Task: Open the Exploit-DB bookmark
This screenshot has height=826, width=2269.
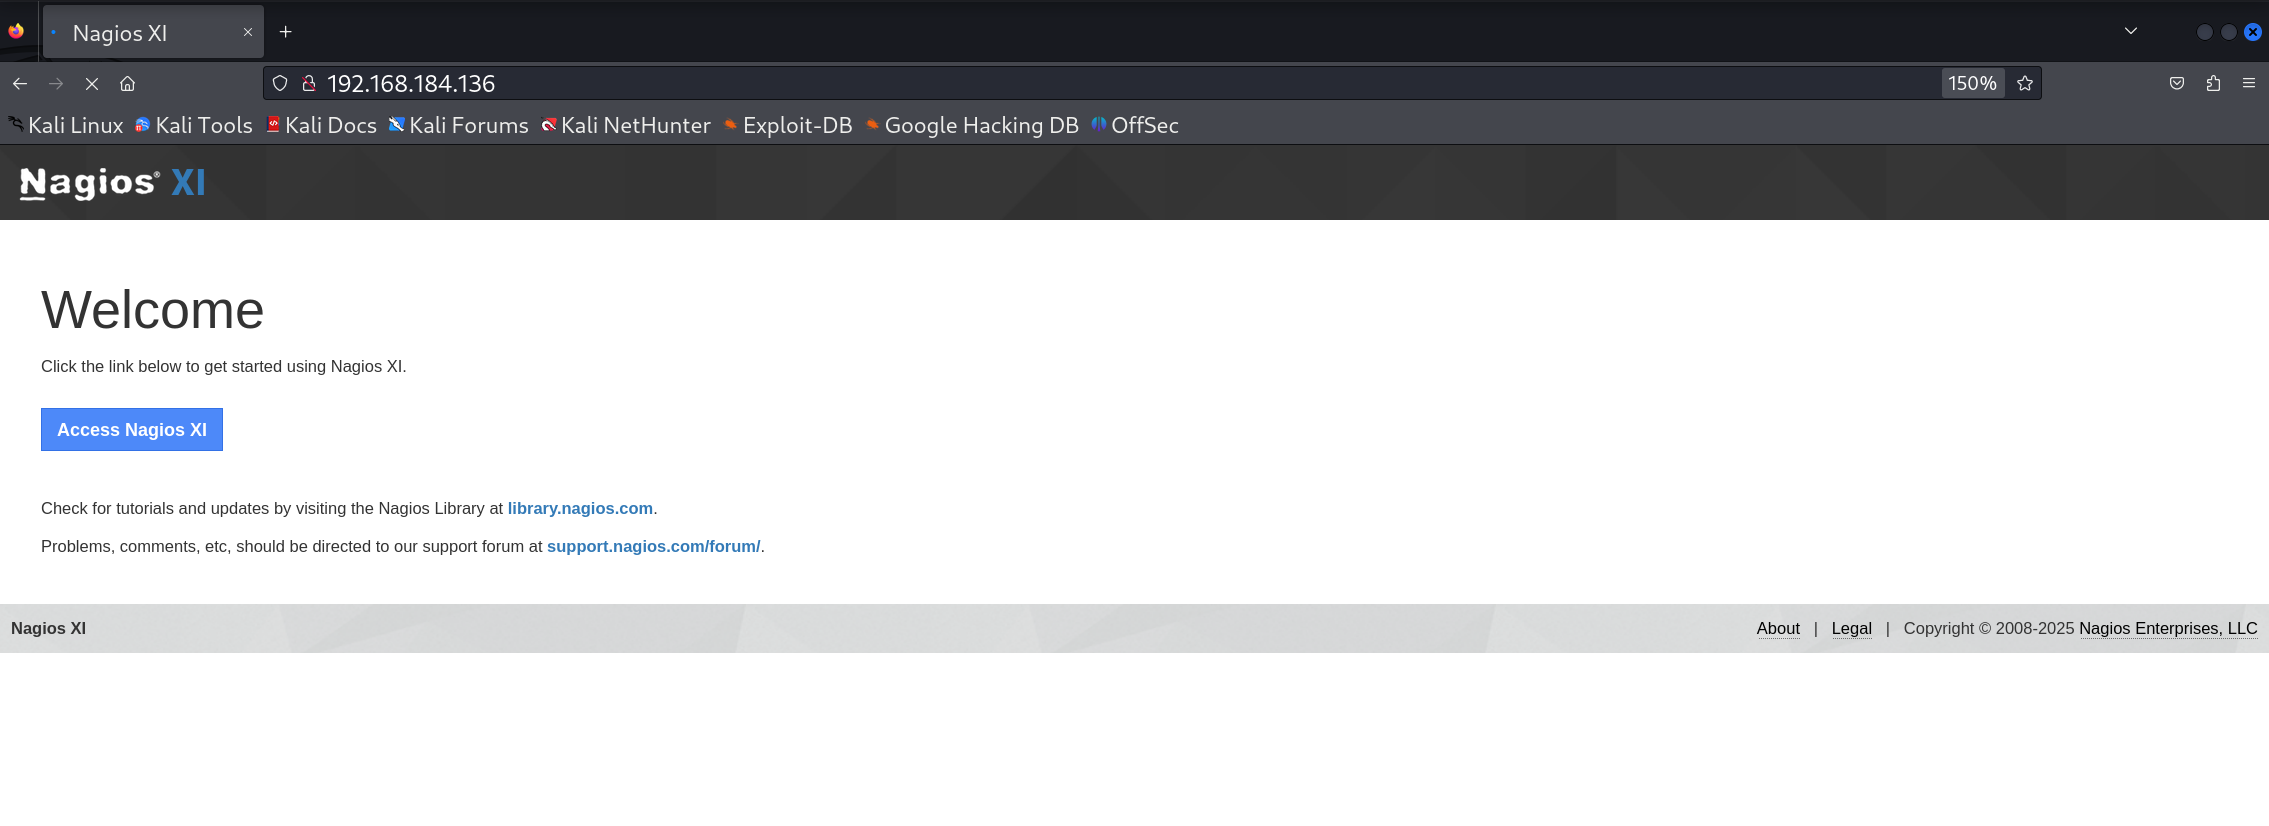Action: click(x=788, y=125)
